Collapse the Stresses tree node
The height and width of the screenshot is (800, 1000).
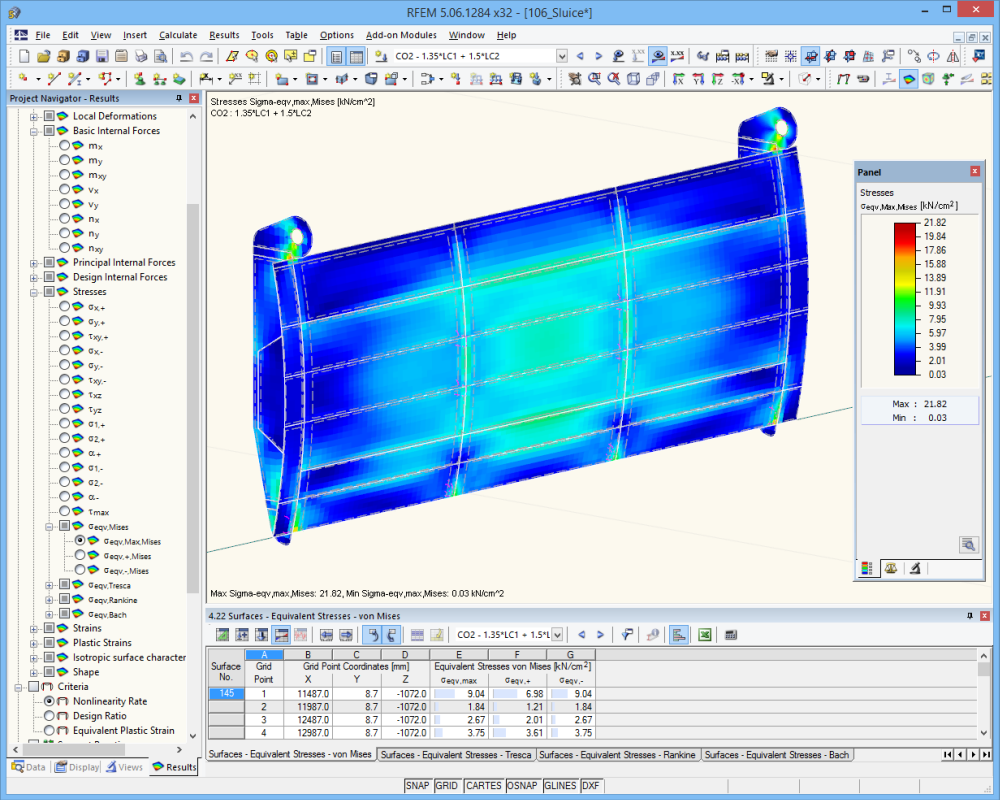coord(34,292)
